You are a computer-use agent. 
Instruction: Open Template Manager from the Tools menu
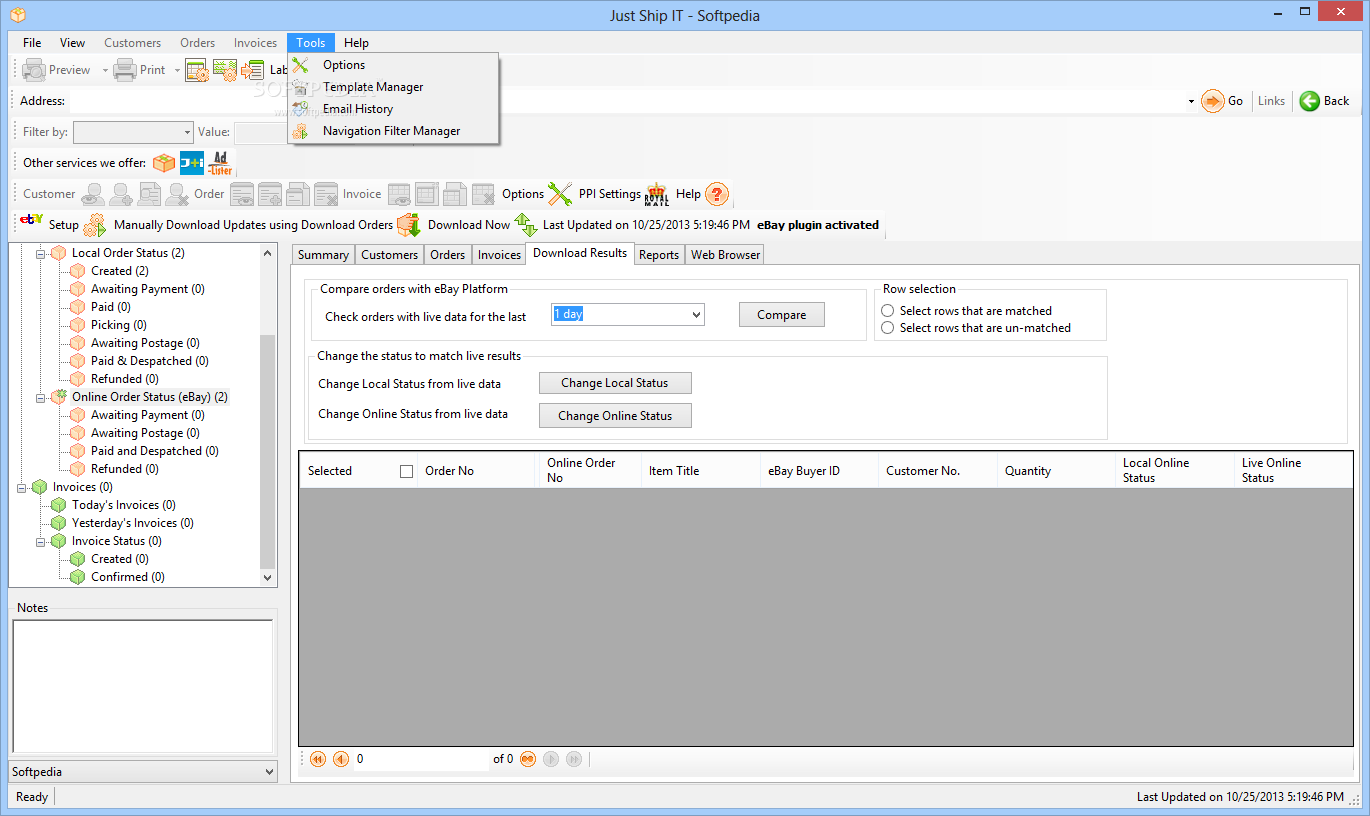(393, 87)
